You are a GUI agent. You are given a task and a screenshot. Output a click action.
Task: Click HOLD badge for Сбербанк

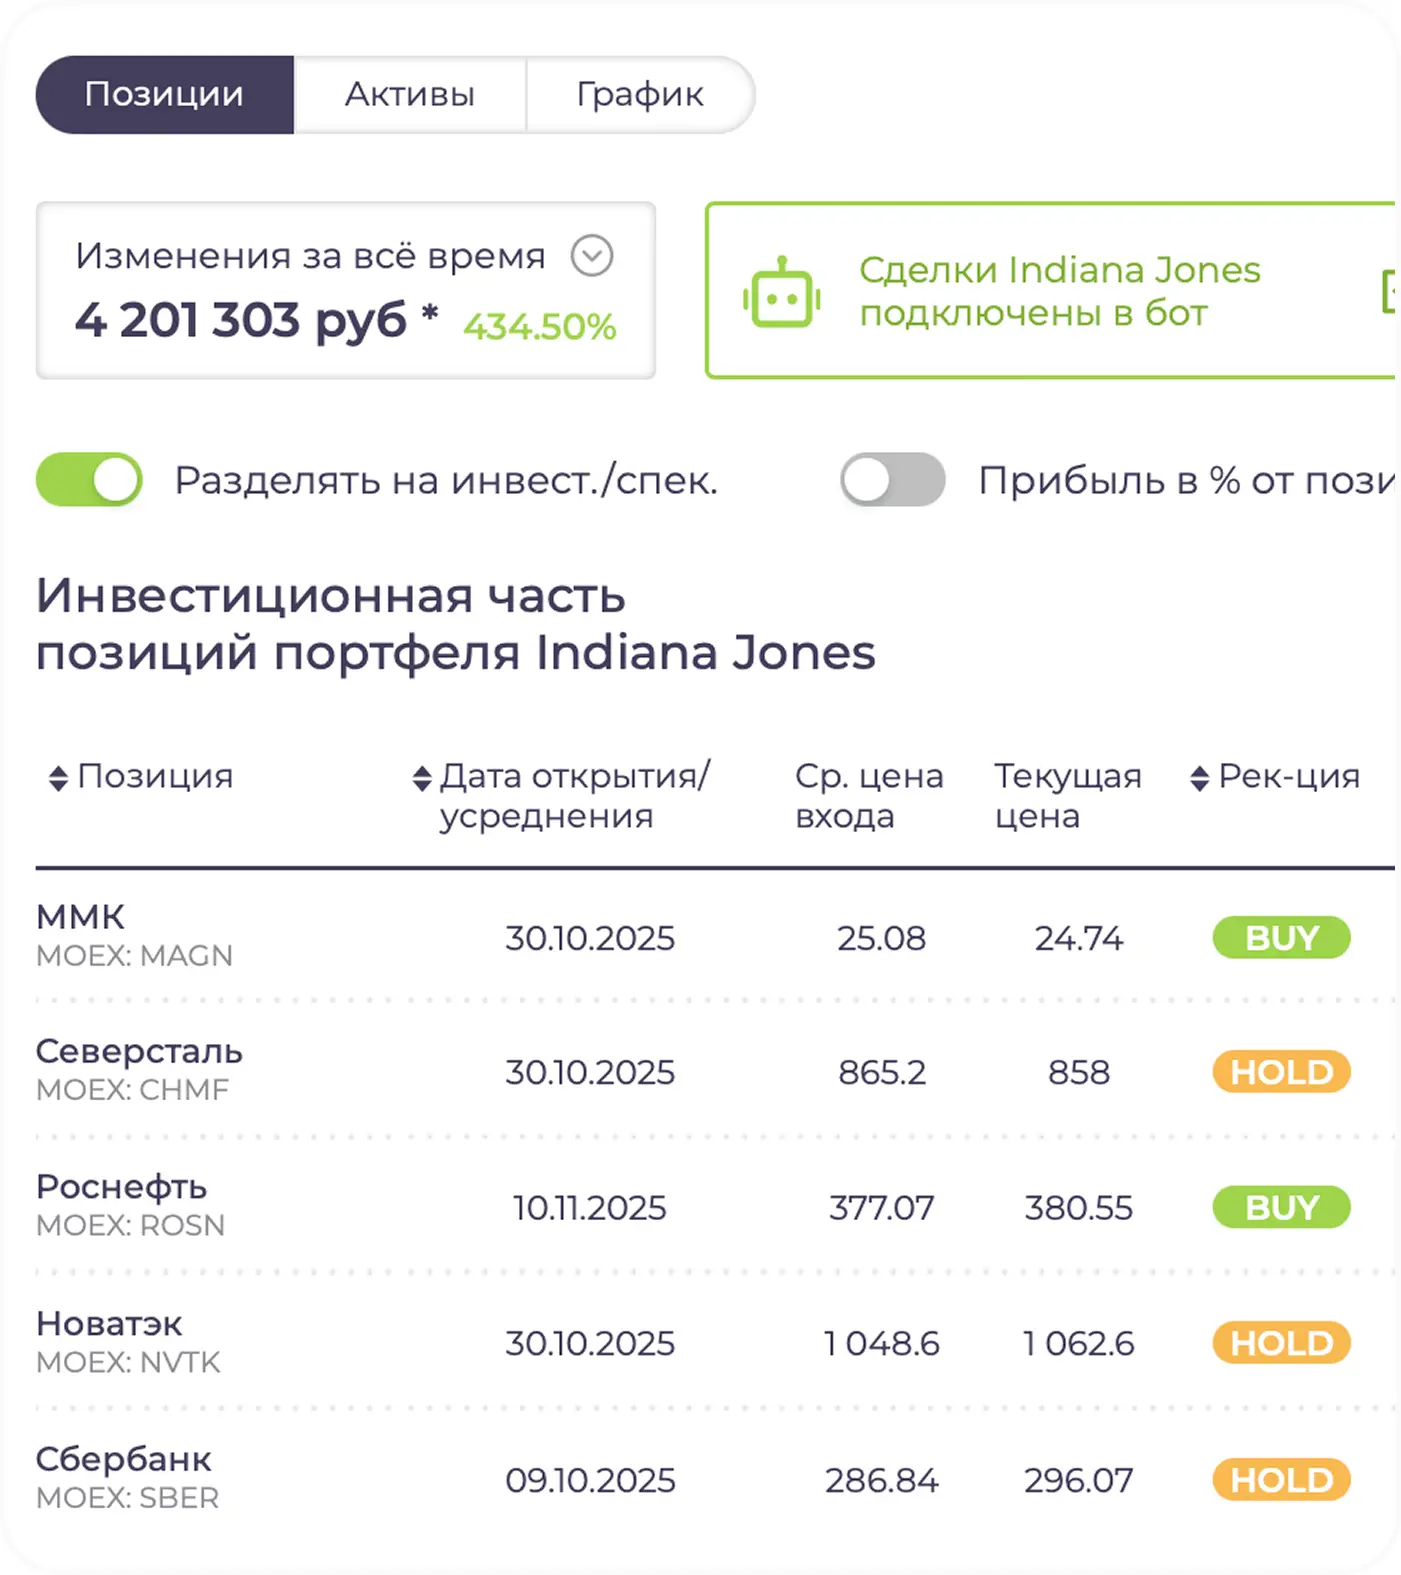[1281, 1479]
